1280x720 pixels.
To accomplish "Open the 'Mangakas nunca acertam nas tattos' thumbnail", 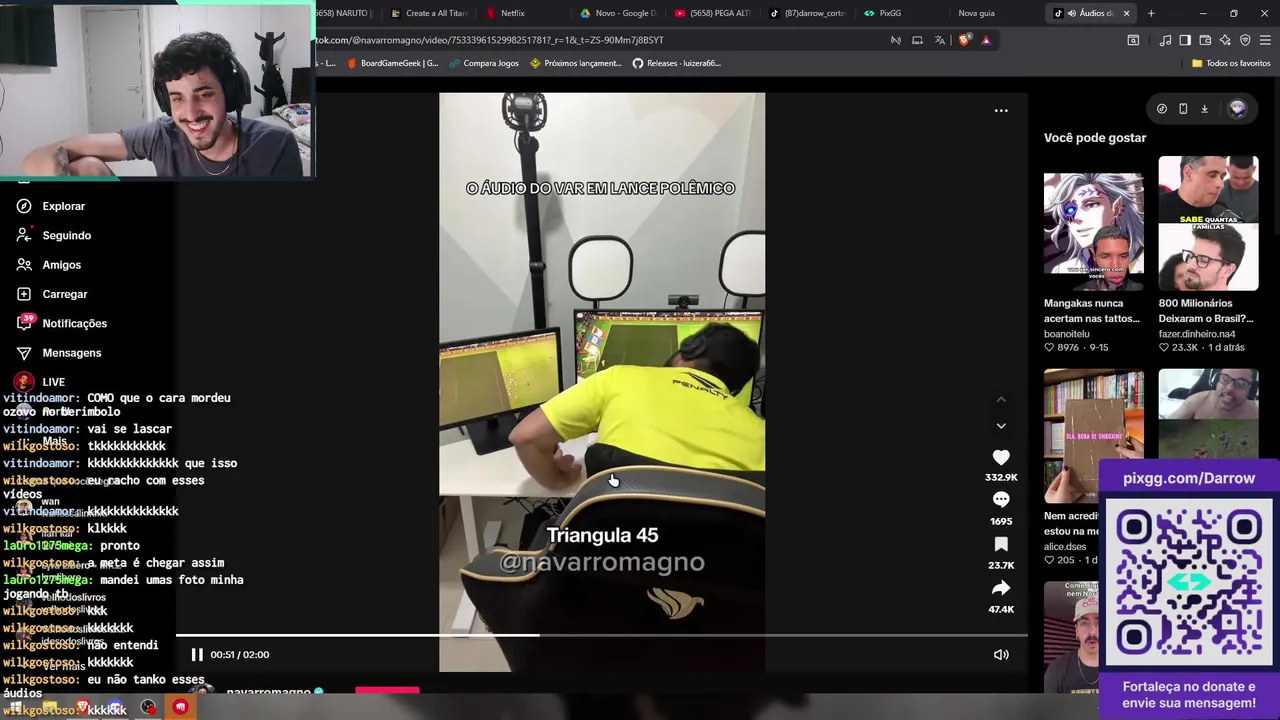I will pos(1093,224).
